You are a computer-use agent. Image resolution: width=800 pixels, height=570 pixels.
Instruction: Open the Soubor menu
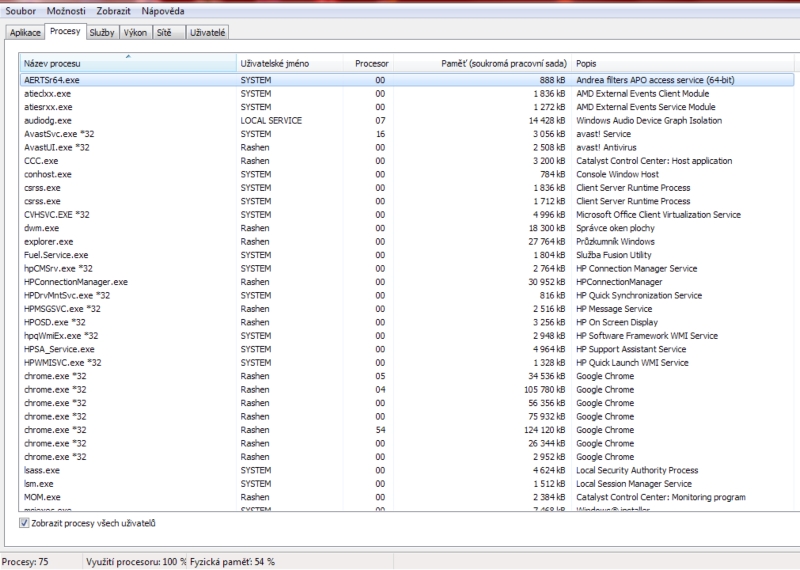[22, 11]
